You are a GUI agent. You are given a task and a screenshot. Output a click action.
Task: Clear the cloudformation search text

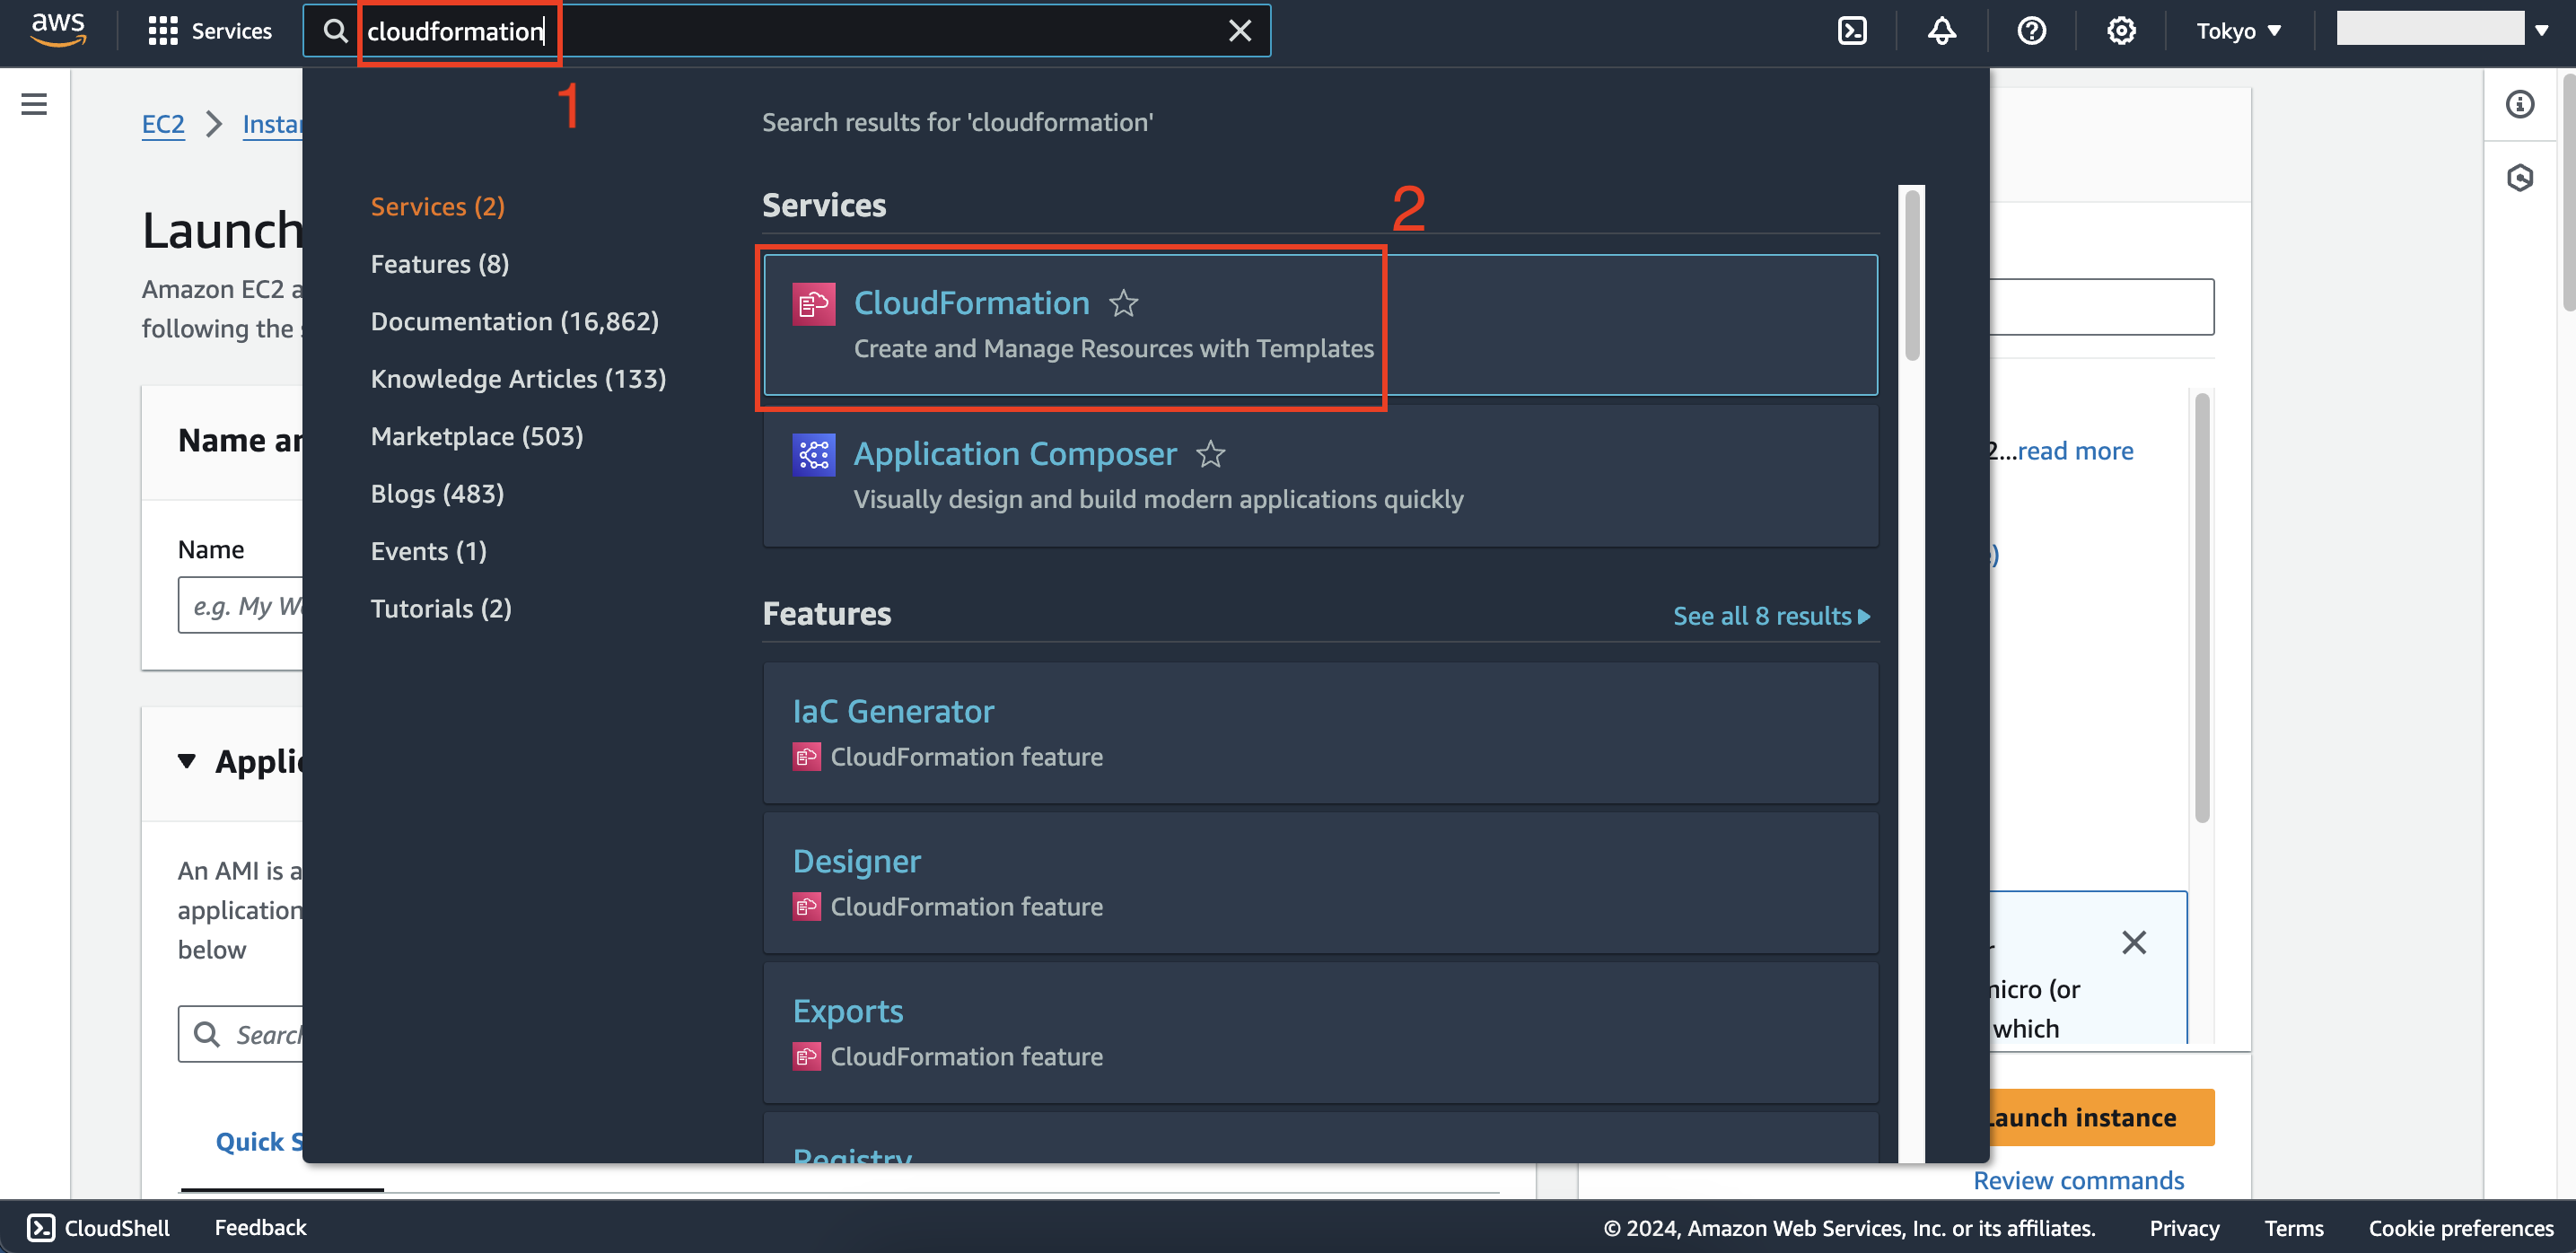pos(1239,31)
